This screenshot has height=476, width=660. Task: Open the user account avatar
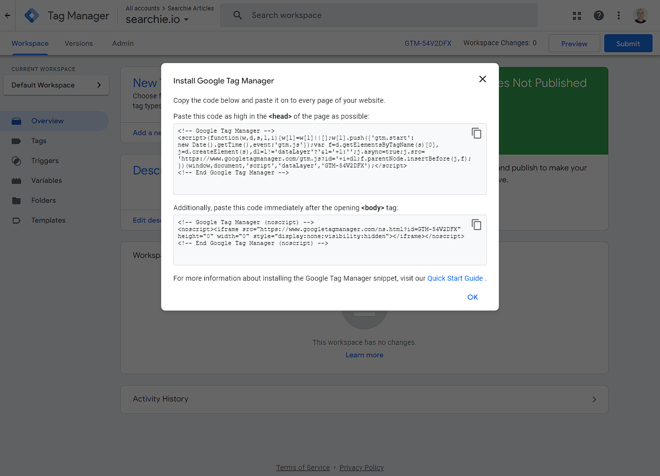(640, 16)
